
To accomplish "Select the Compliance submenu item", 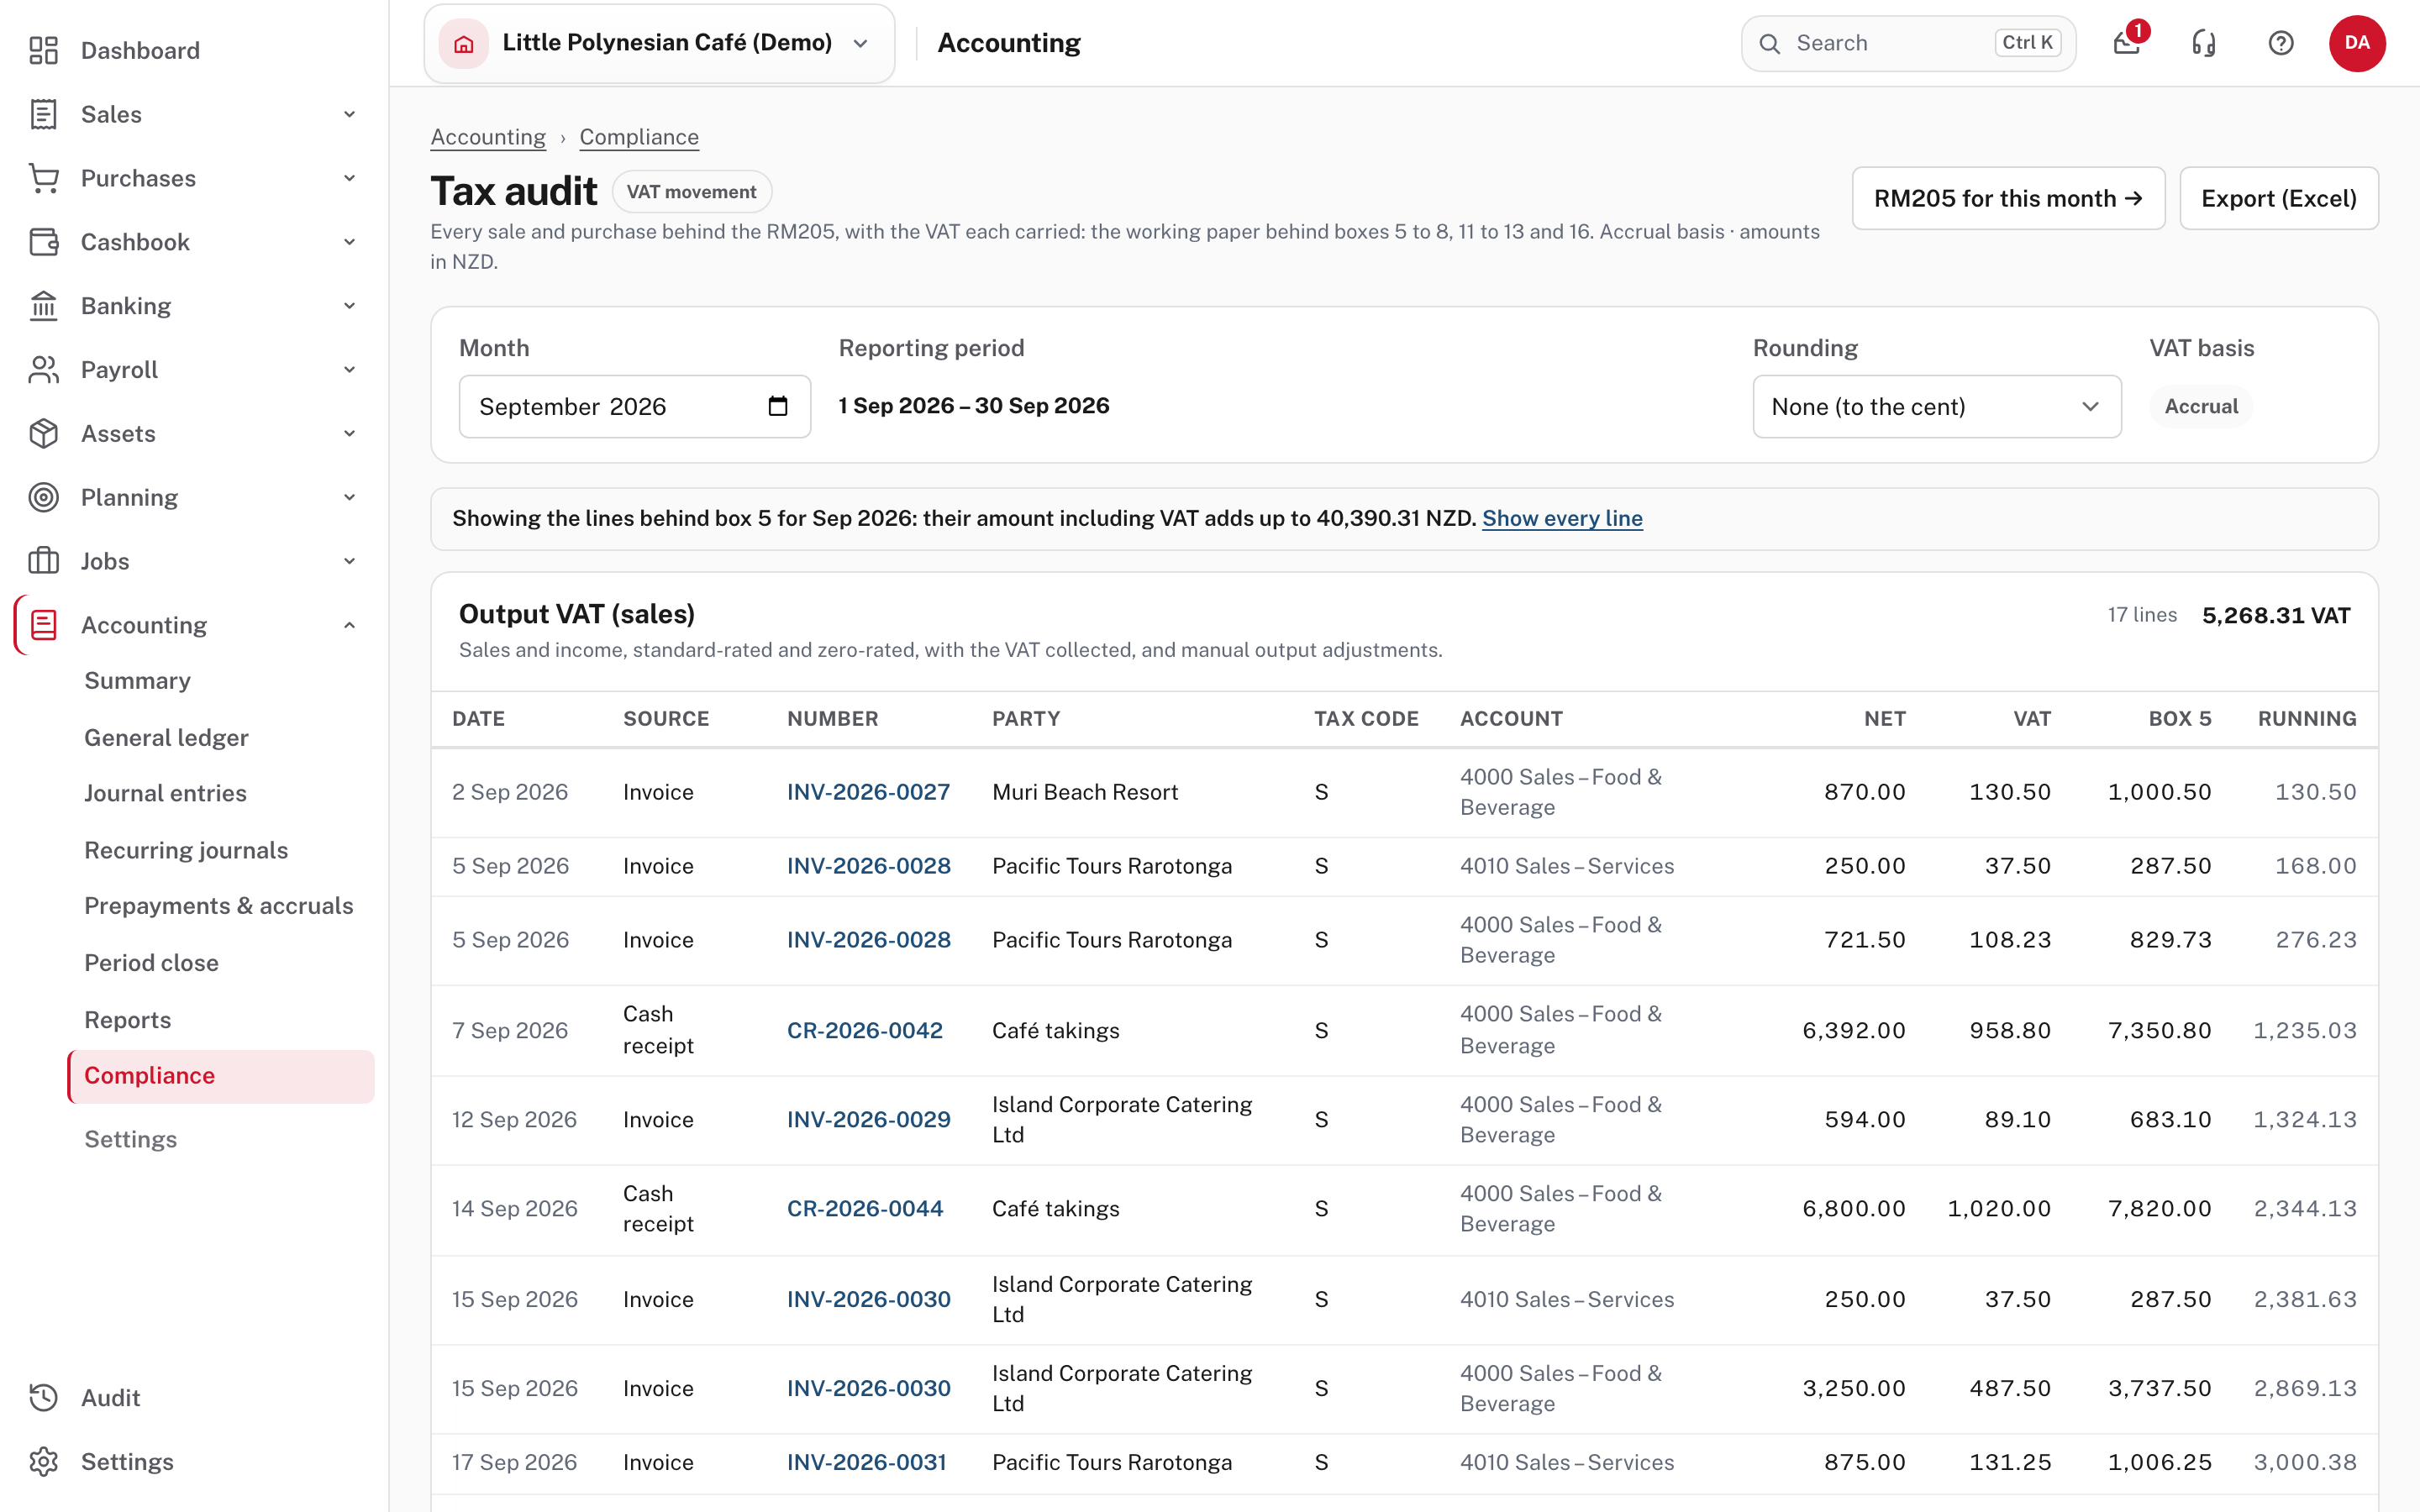I will (x=220, y=1076).
